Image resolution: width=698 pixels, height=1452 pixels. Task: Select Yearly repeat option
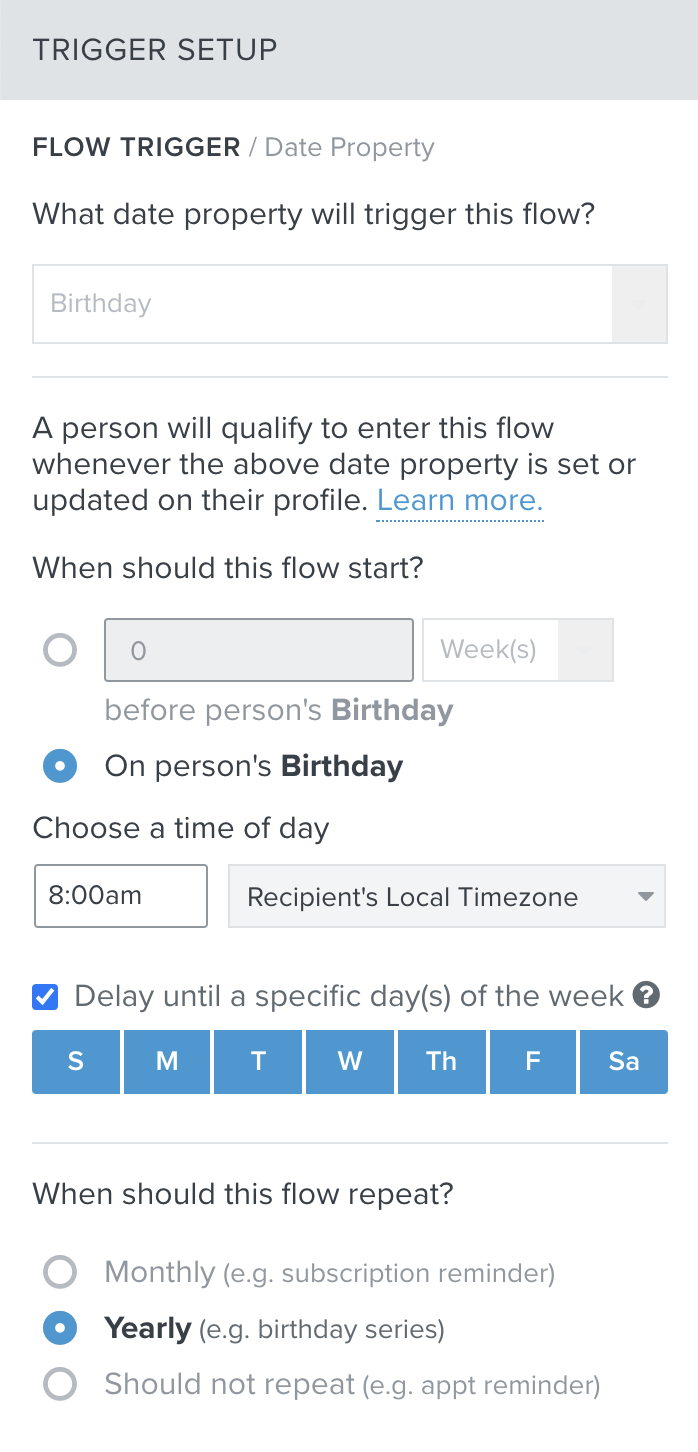pyautogui.click(x=60, y=1329)
